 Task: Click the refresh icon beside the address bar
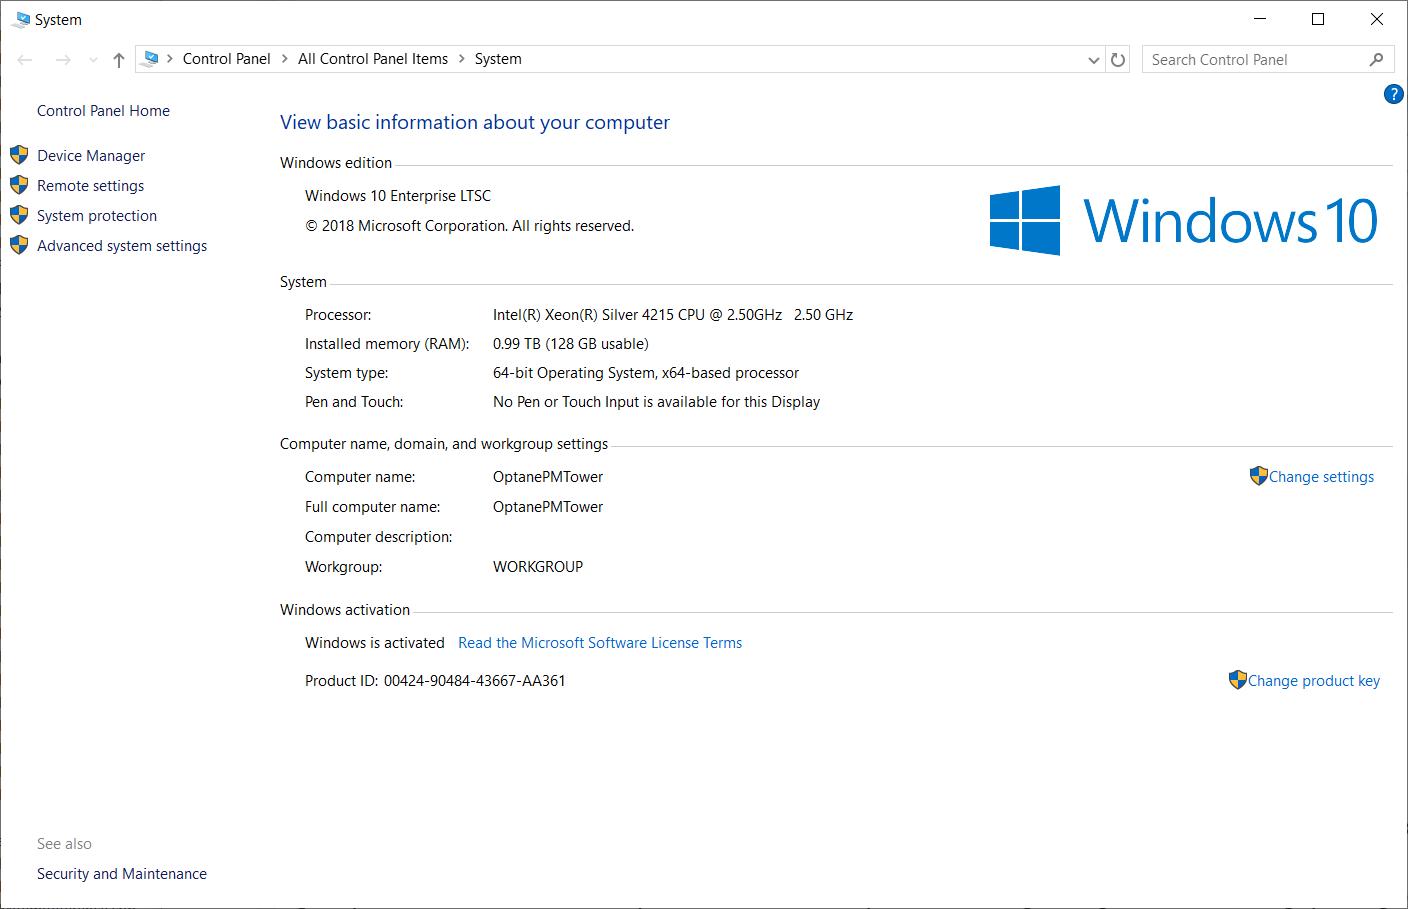pos(1118,60)
